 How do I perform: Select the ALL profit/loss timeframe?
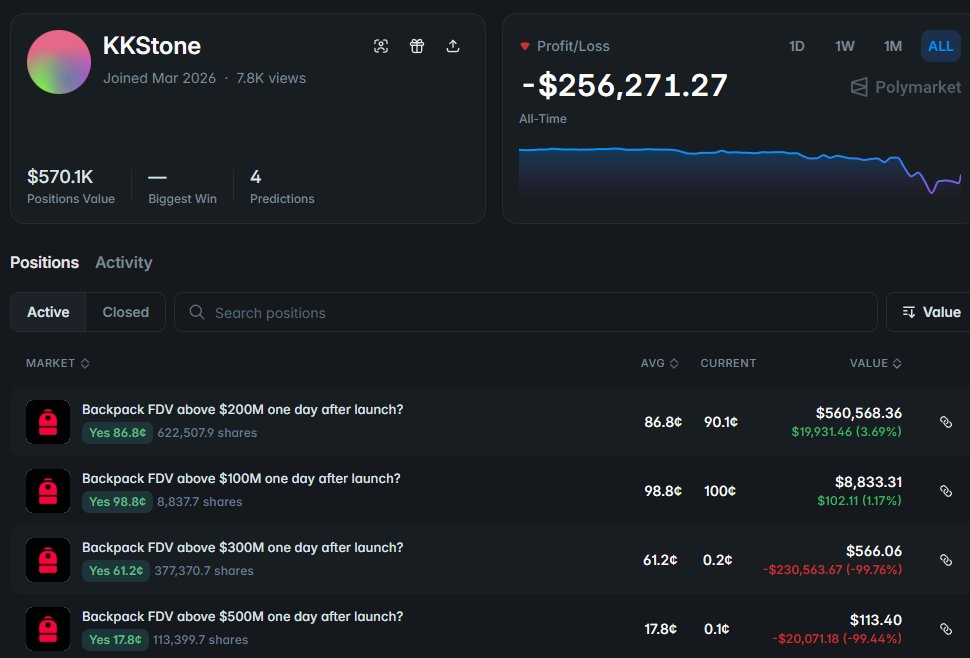(940, 46)
